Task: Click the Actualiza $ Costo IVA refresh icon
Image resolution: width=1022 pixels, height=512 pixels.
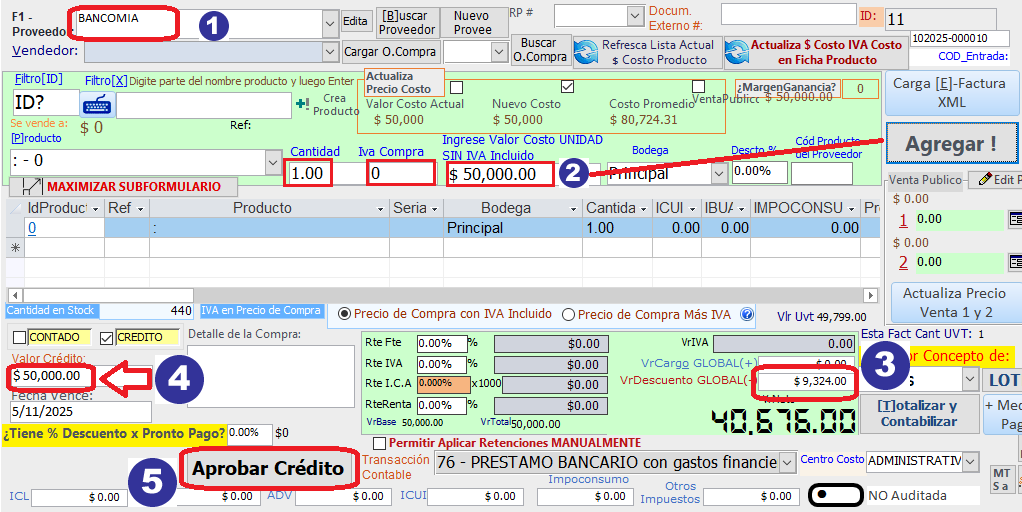Action: (x=737, y=52)
